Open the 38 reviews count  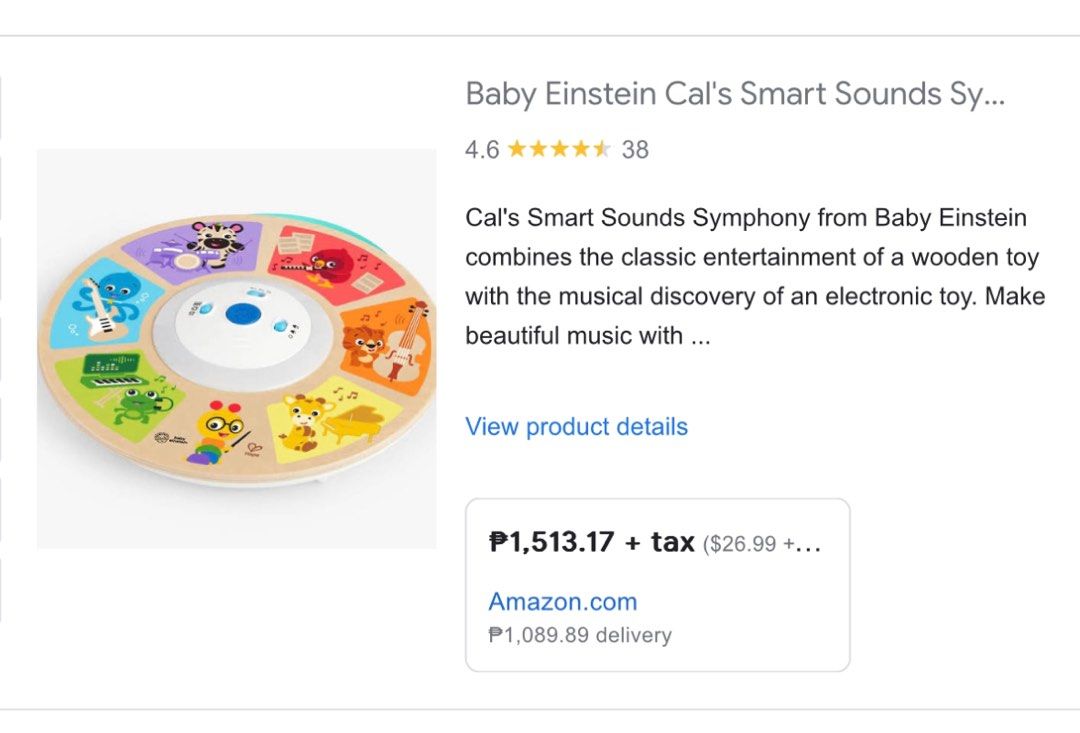pyautogui.click(x=635, y=149)
